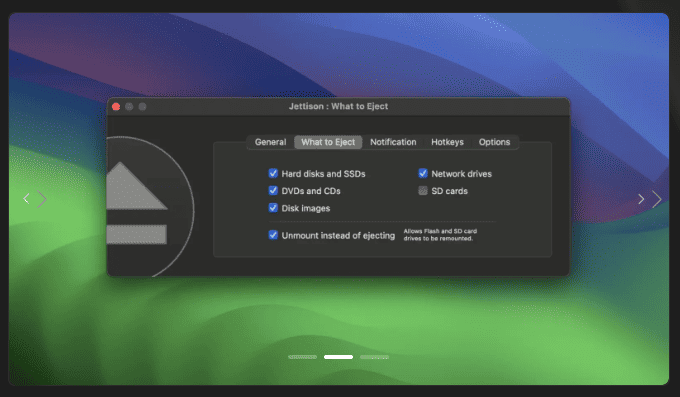Disable the Disk images checkbox
680x397 pixels.
click(x=273, y=208)
